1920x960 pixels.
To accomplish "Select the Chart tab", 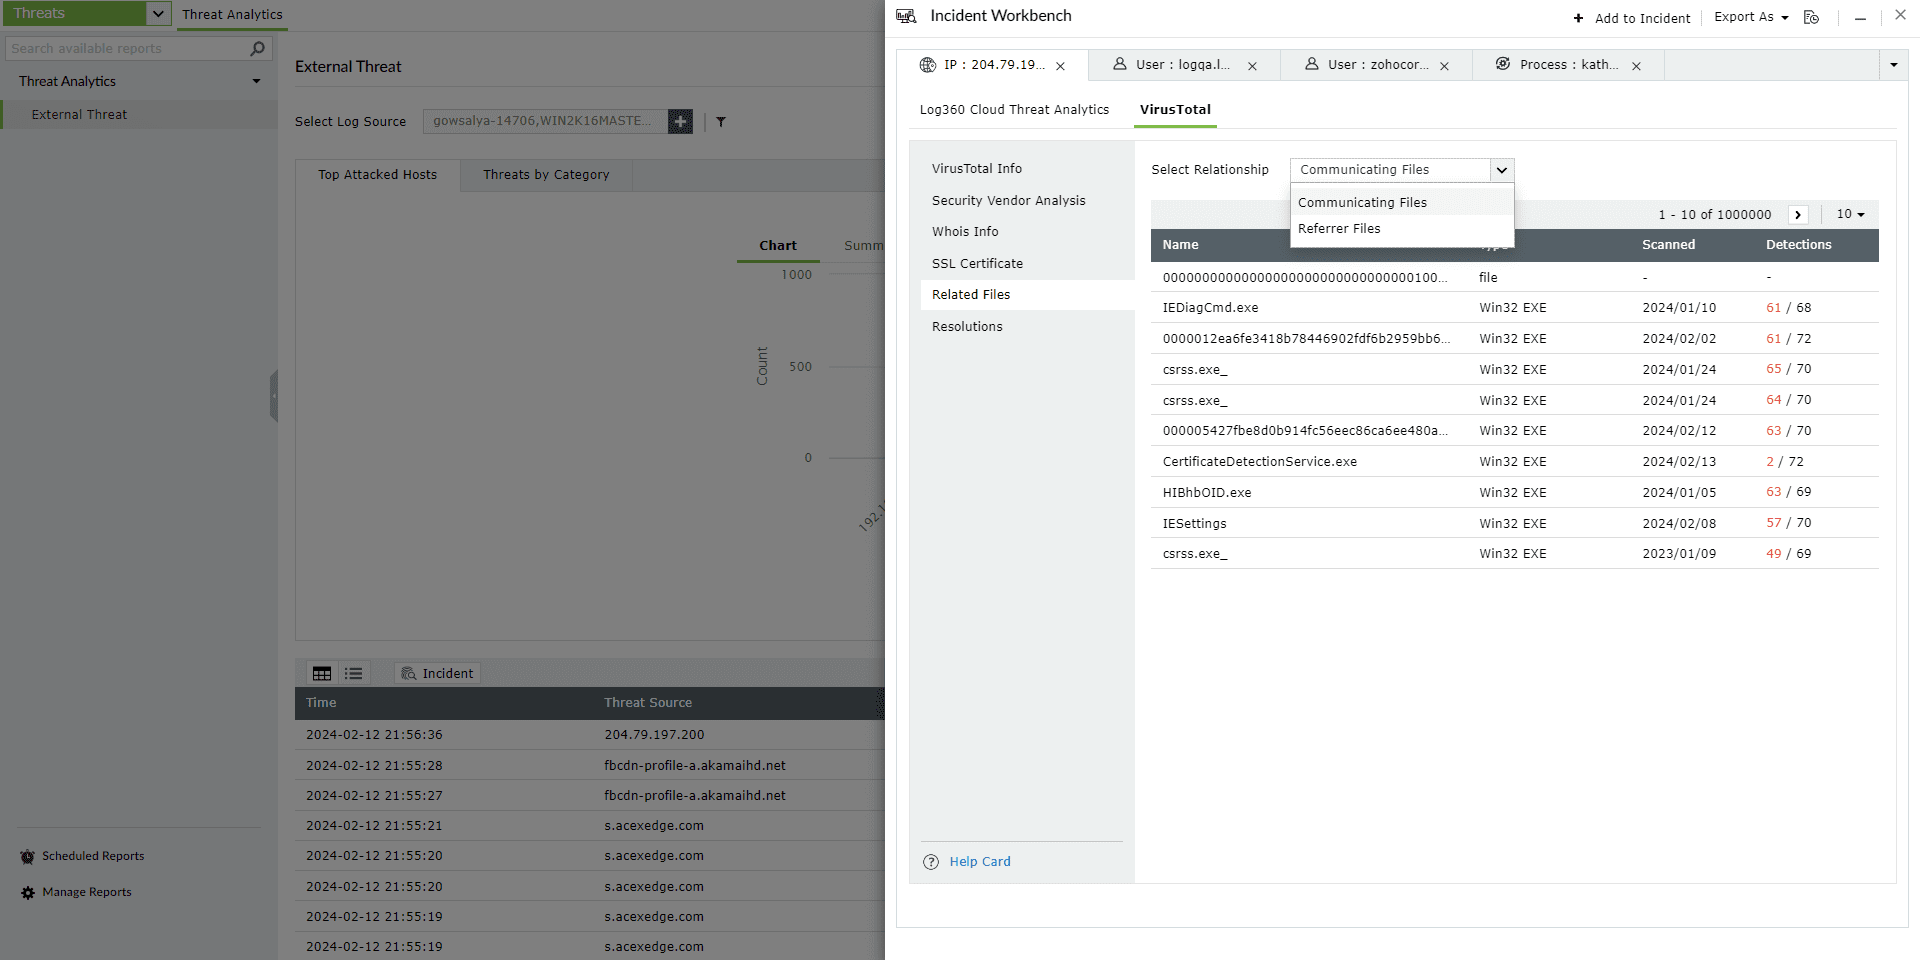I will [x=778, y=246].
